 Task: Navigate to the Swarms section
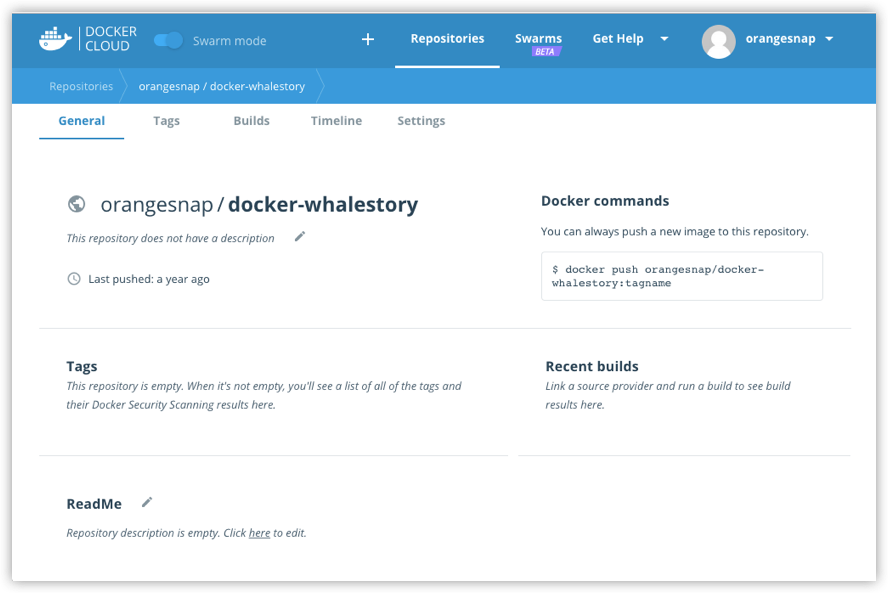pyautogui.click(x=538, y=36)
